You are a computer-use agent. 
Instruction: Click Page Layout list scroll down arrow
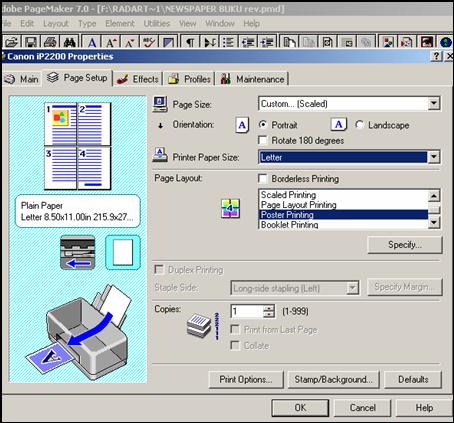[434, 222]
